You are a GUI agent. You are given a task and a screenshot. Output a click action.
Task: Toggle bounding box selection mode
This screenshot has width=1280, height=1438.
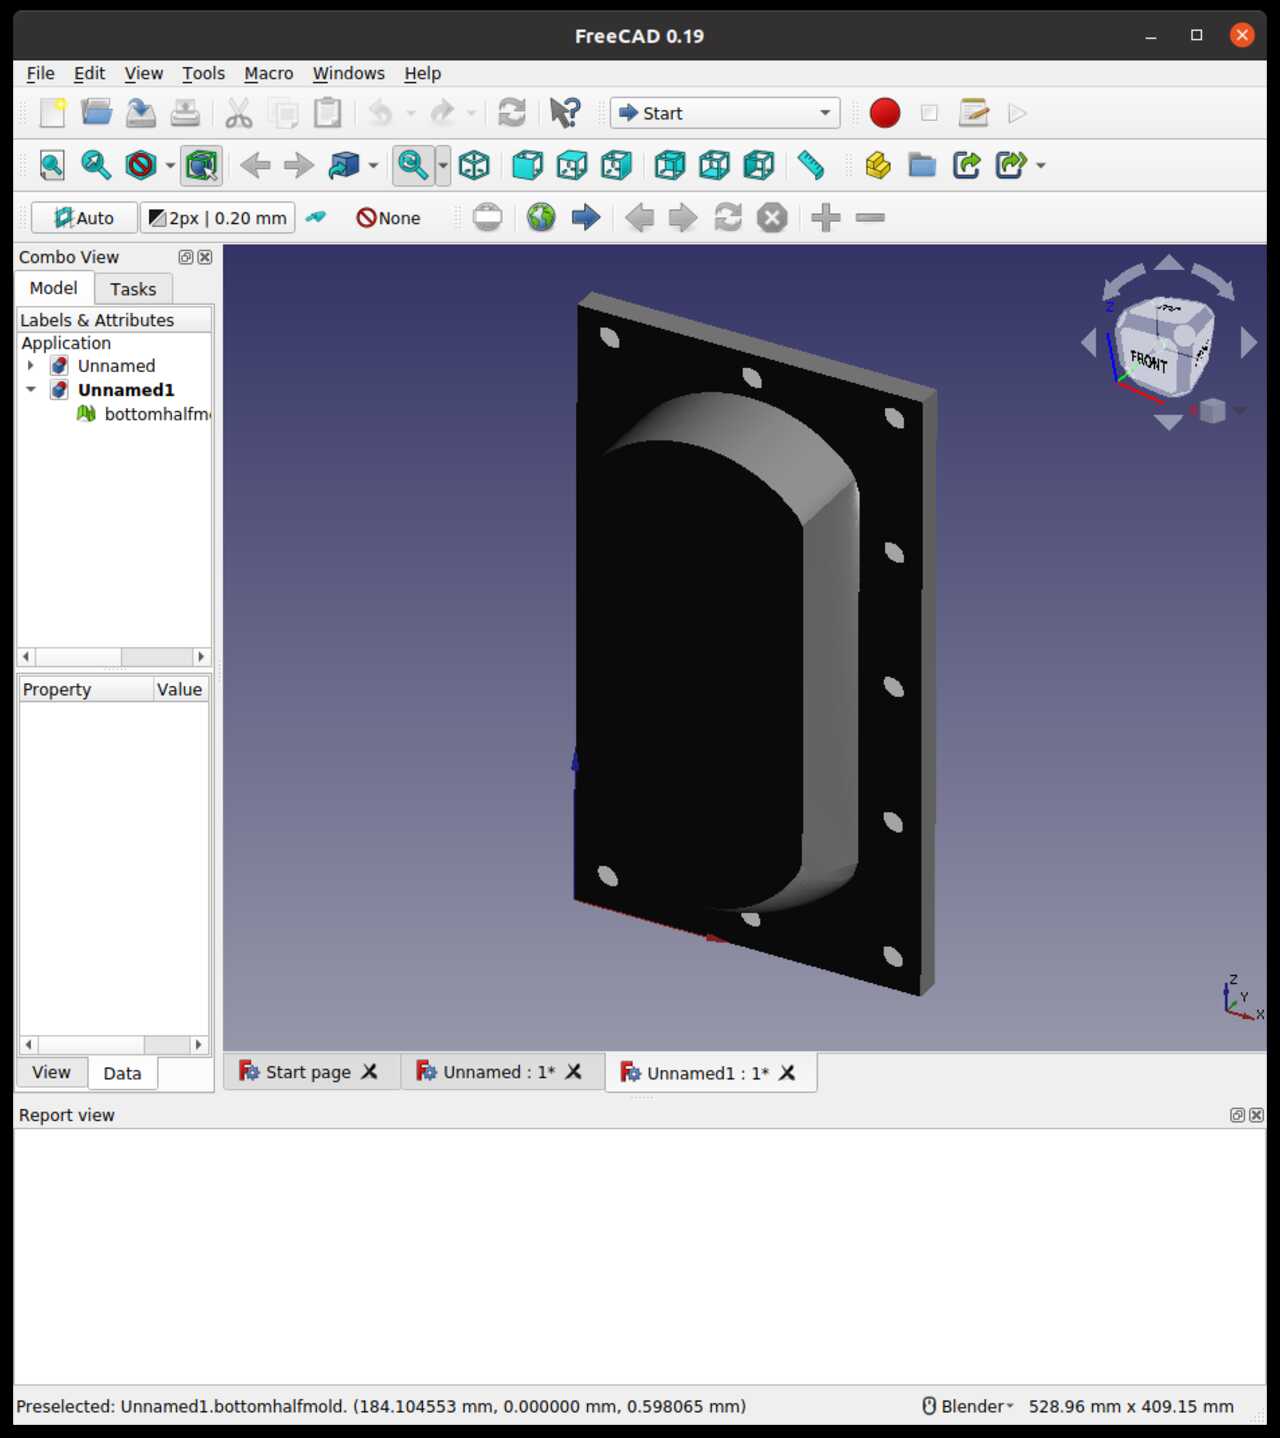pyautogui.click(x=201, y=165)
